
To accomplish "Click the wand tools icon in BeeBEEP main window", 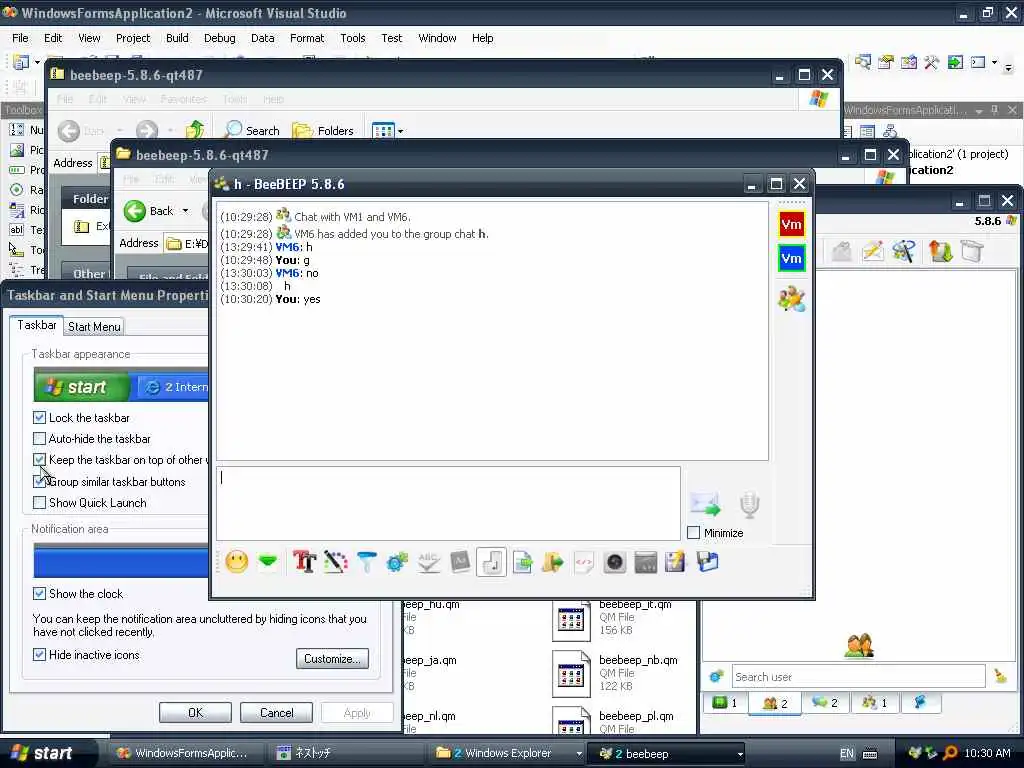I will [904, 251].
